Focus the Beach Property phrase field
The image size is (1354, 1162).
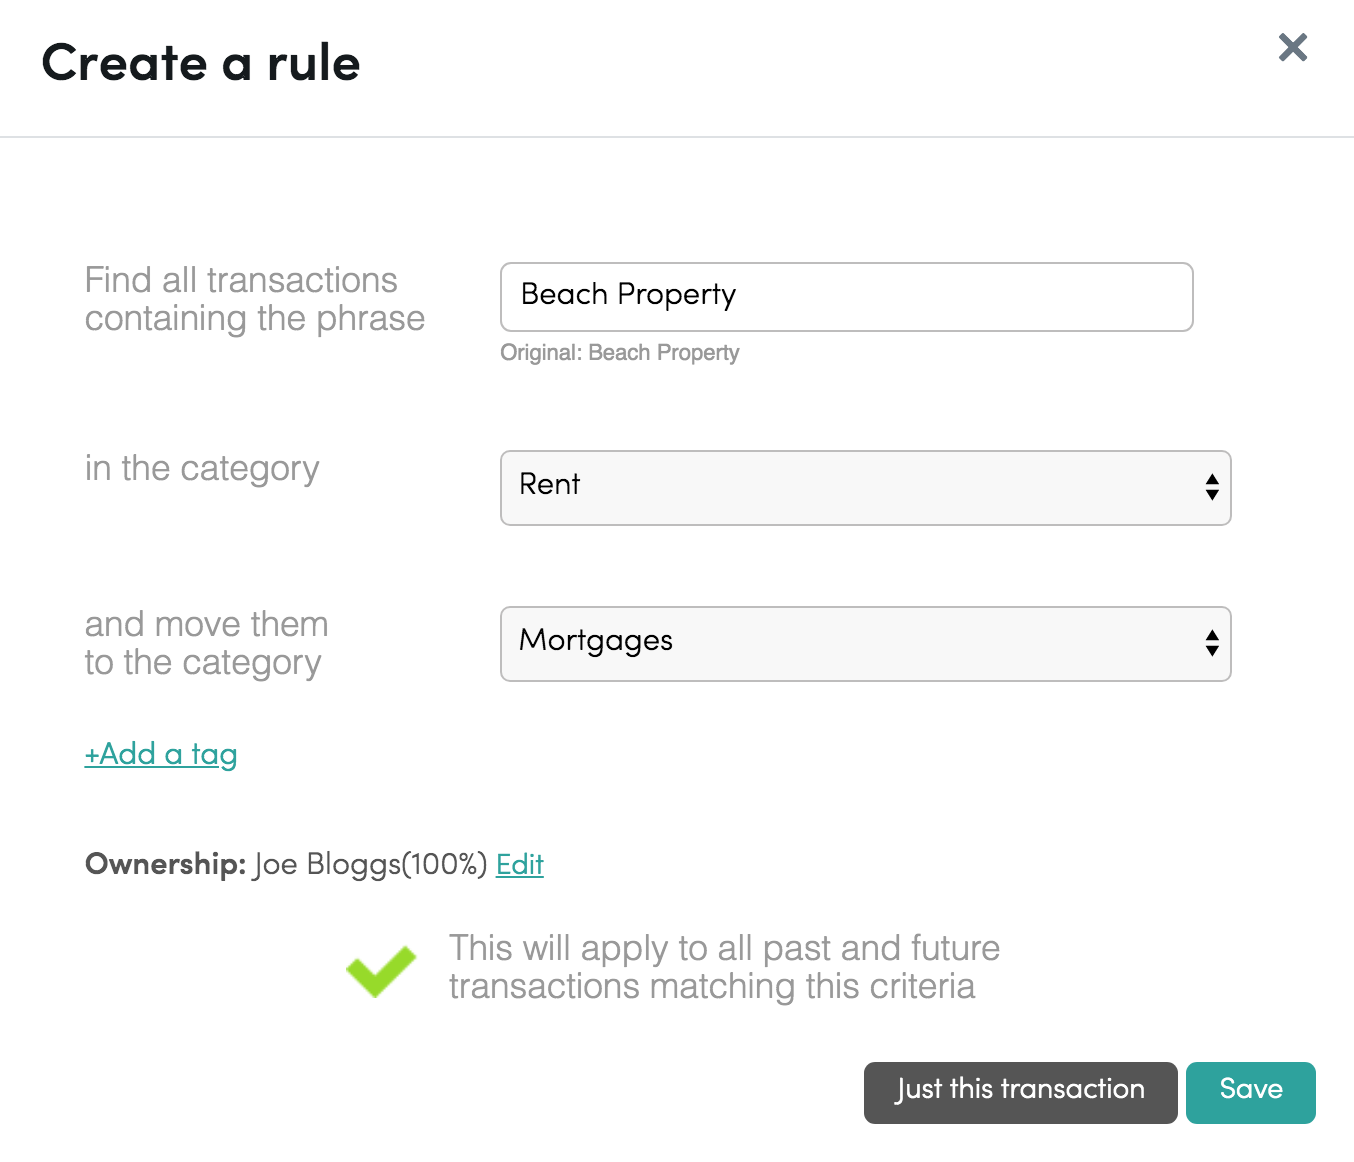[846, 297]
